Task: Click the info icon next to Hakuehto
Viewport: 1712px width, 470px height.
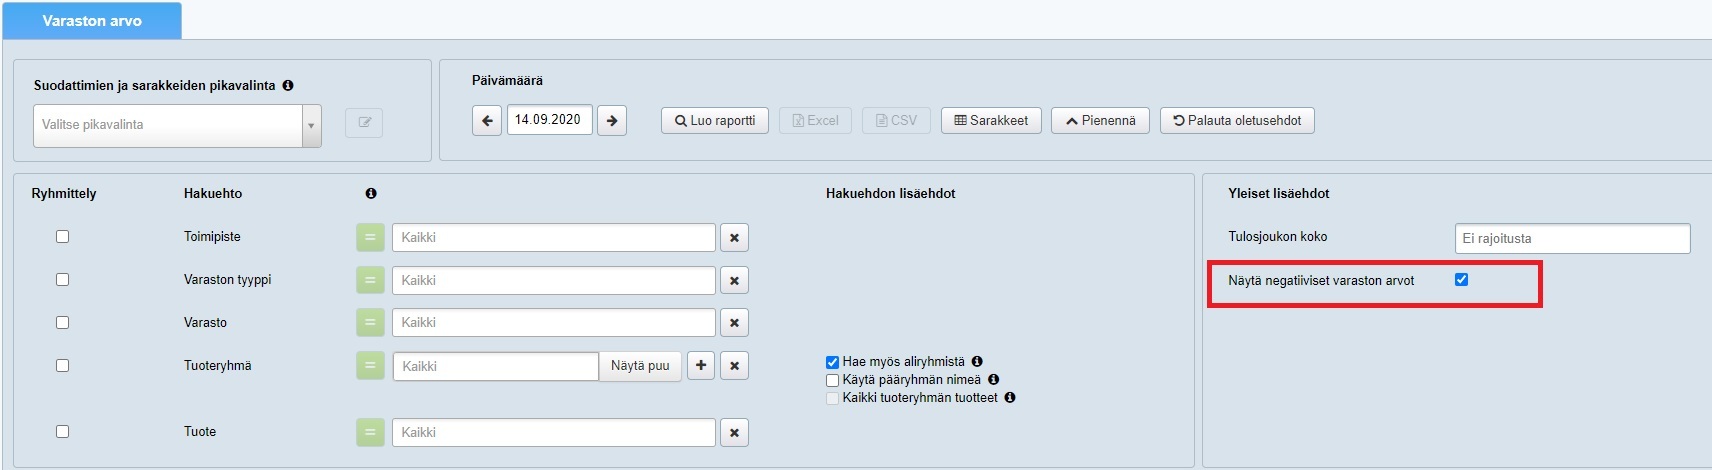Action: [371, 194]
